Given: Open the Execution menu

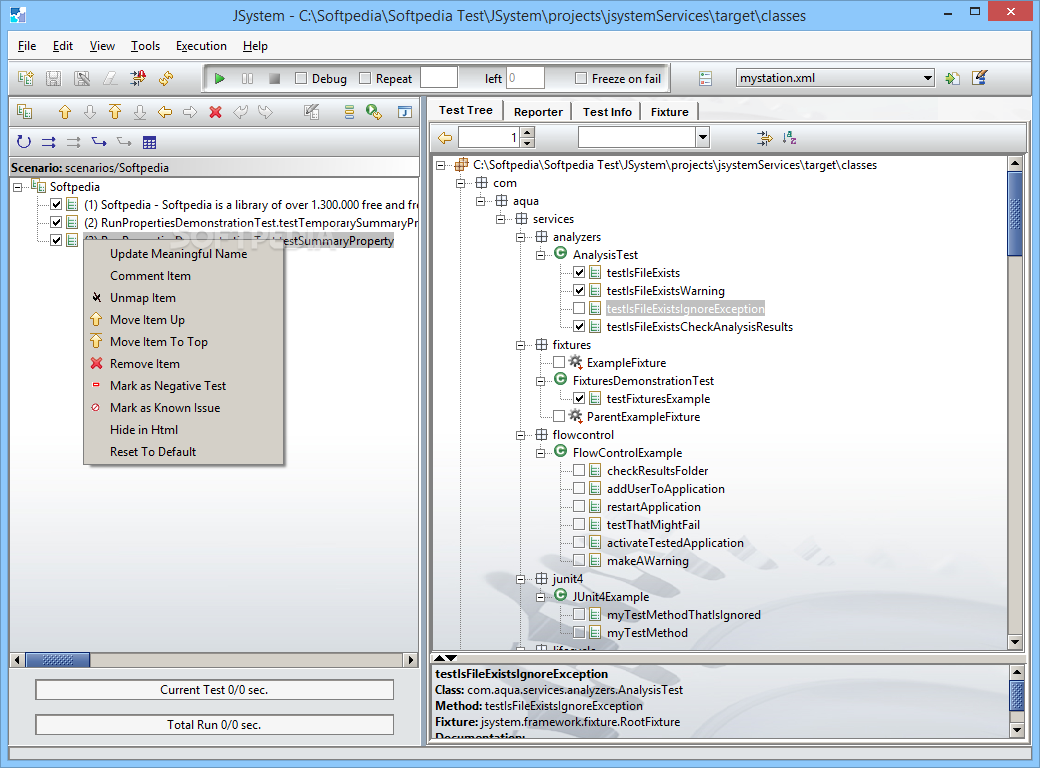Looking at the screenshot, I should (201, 46).
